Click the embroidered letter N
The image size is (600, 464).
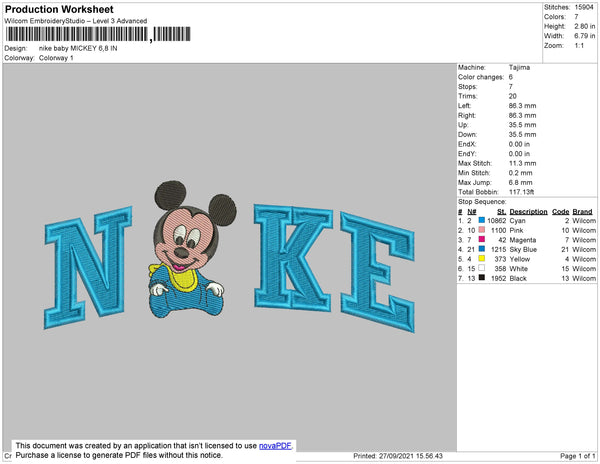pyautogui.click(x=88, y=267)
